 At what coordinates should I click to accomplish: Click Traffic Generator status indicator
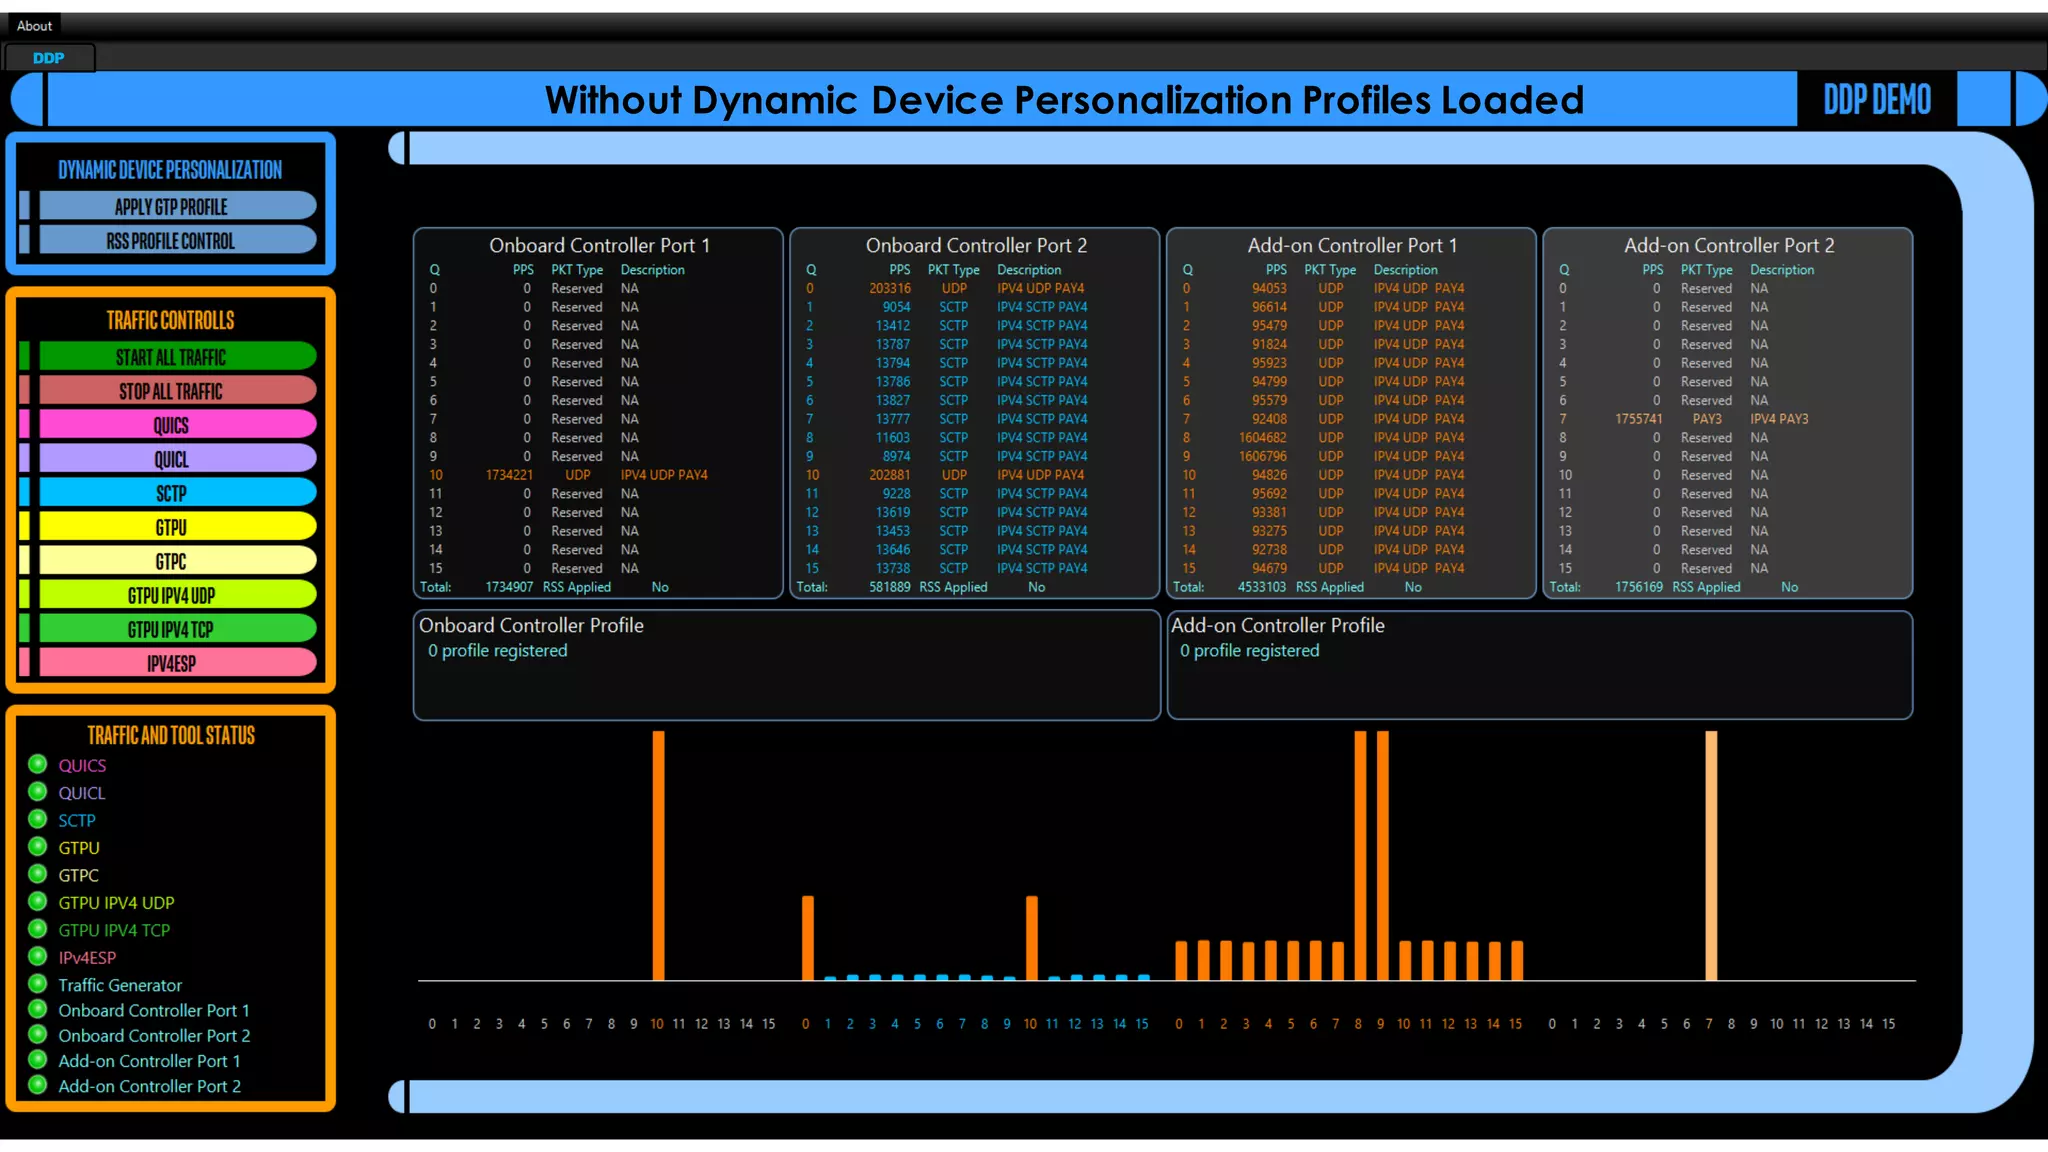click(38, 983)
